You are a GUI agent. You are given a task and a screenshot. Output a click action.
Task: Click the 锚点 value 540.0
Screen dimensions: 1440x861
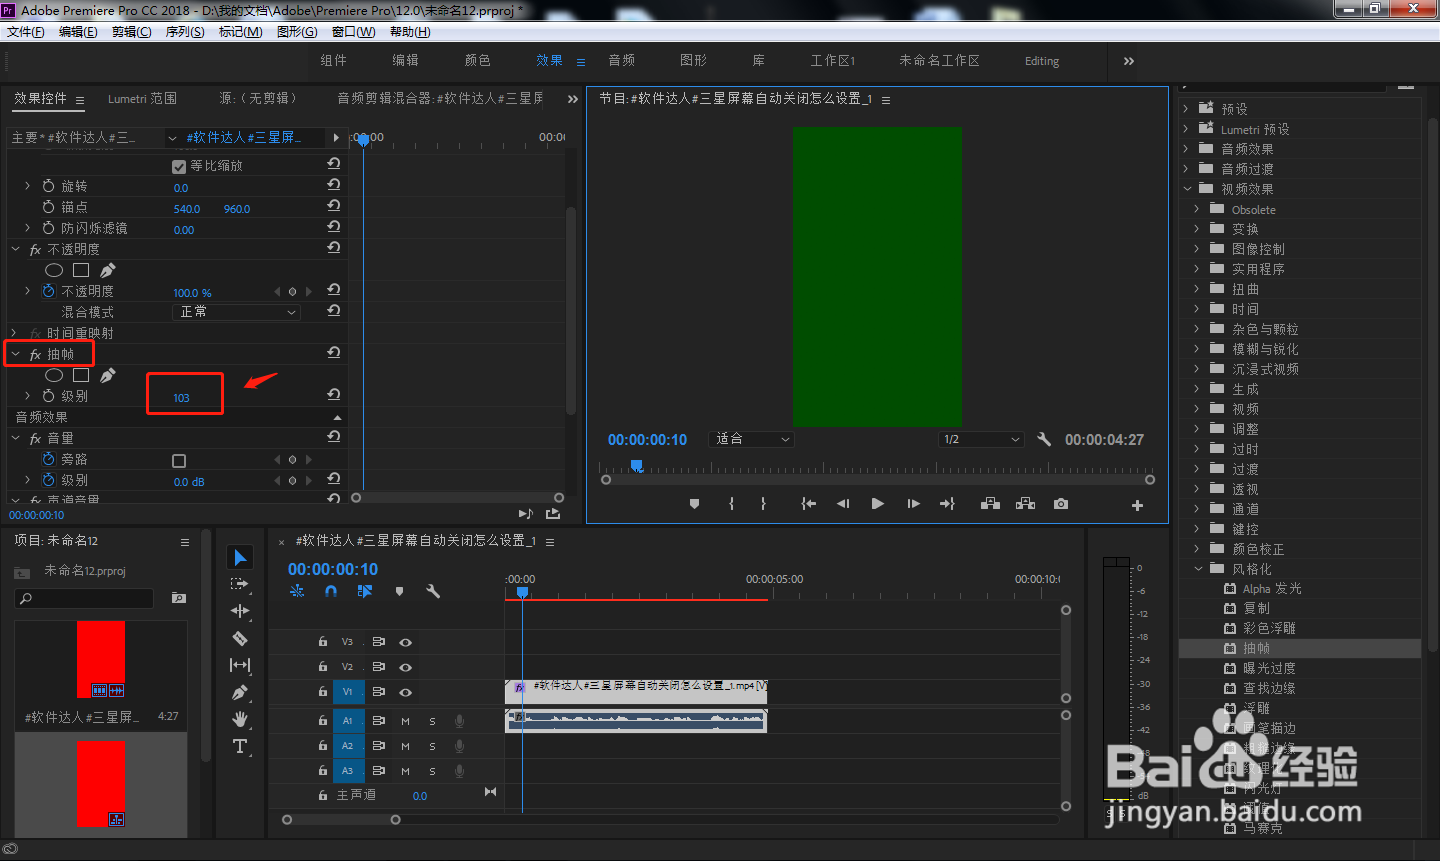(x=187, y=209)
